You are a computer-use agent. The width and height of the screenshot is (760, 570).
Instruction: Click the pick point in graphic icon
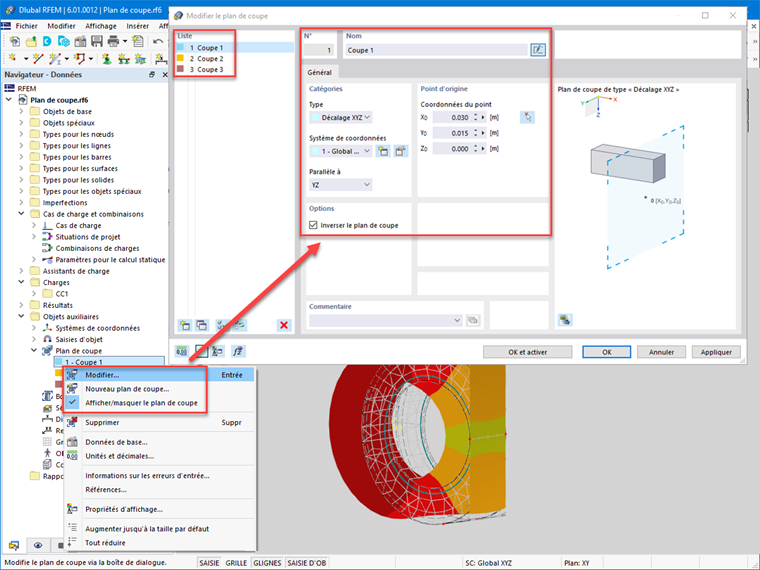527,117
